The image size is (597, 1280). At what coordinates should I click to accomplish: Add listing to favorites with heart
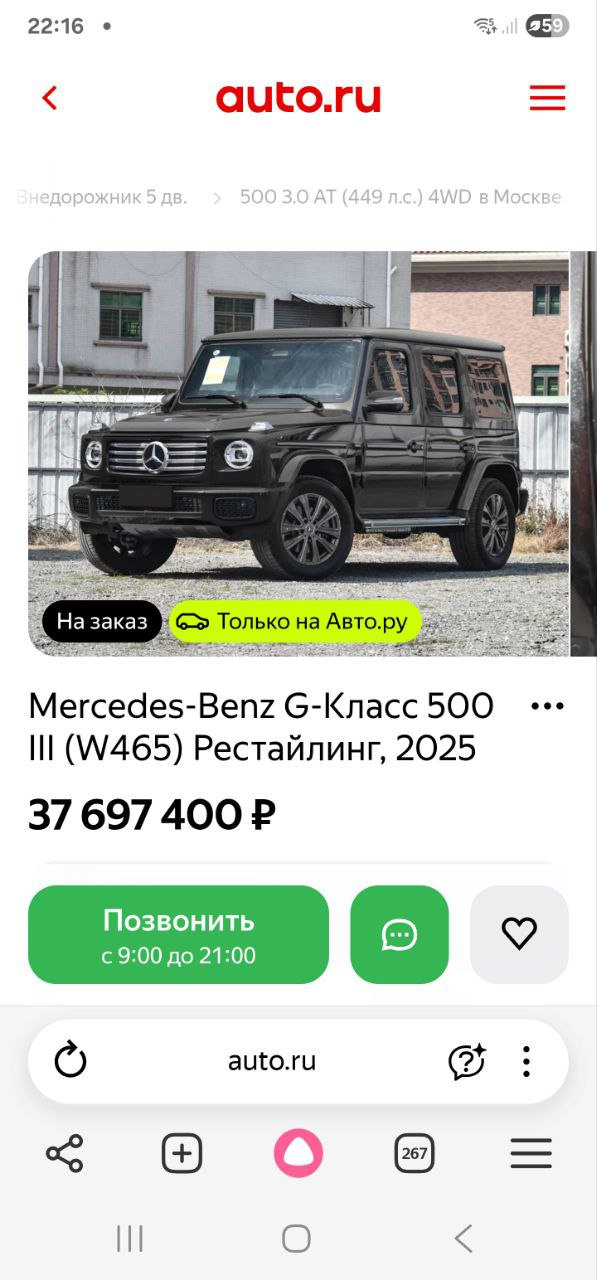tap(519, 934)
